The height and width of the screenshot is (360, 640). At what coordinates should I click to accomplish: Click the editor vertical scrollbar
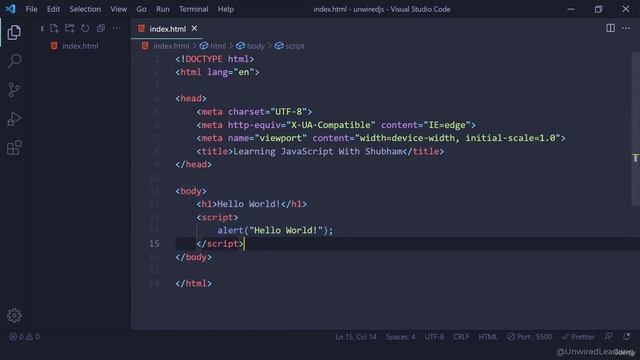point(636,129)
